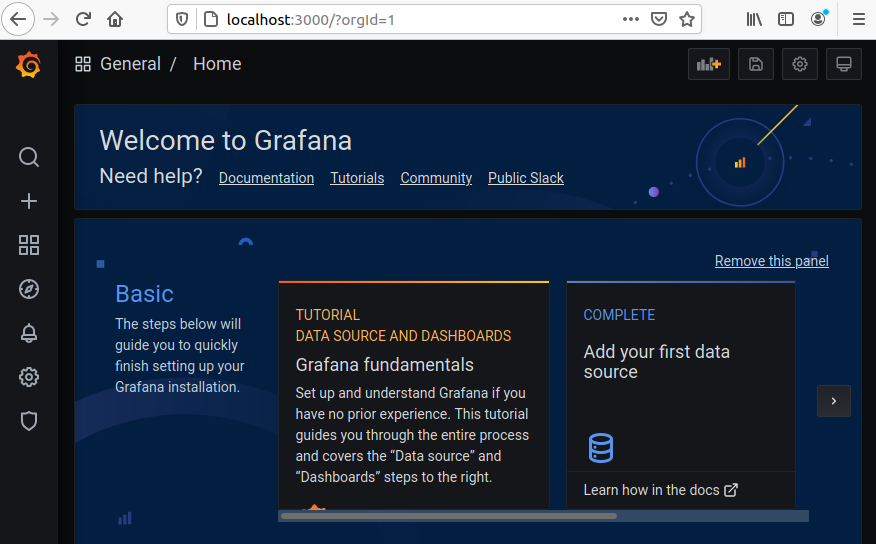876x544 pixels.
Task: Show site information page icon in address bar
Action: [x=211, y=20]
